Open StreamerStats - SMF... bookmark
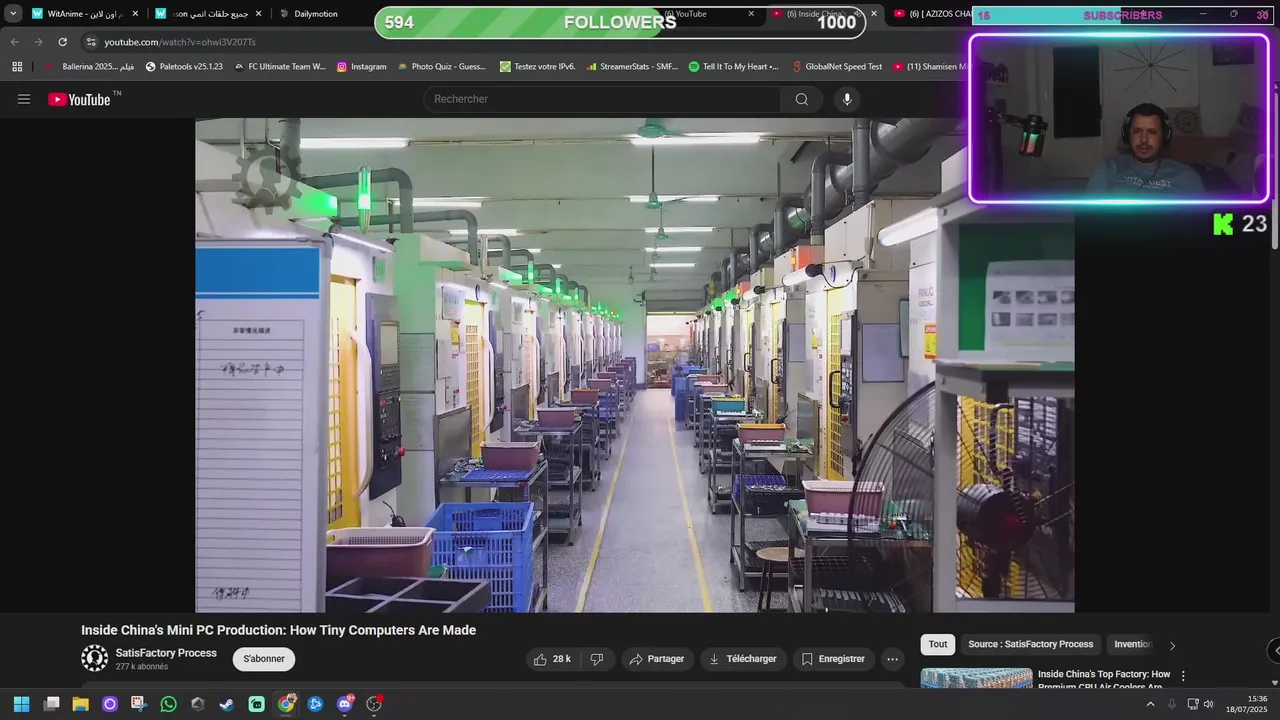Image resolution: width=1280 pixels, height=720 pixels. coord(632,67)
